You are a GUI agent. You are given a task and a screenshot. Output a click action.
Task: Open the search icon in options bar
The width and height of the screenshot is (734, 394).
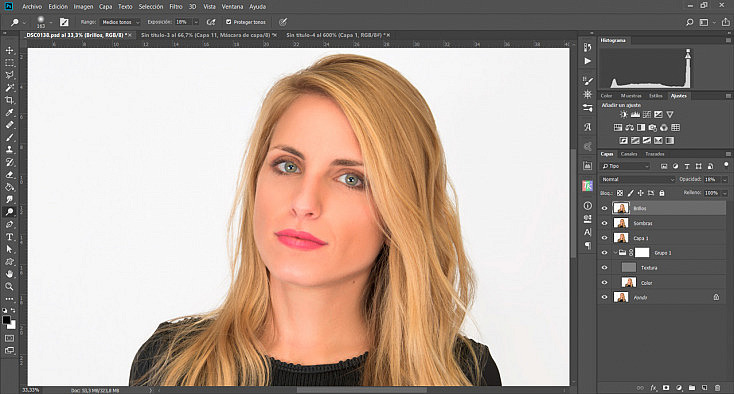click(x=690, y=22)
